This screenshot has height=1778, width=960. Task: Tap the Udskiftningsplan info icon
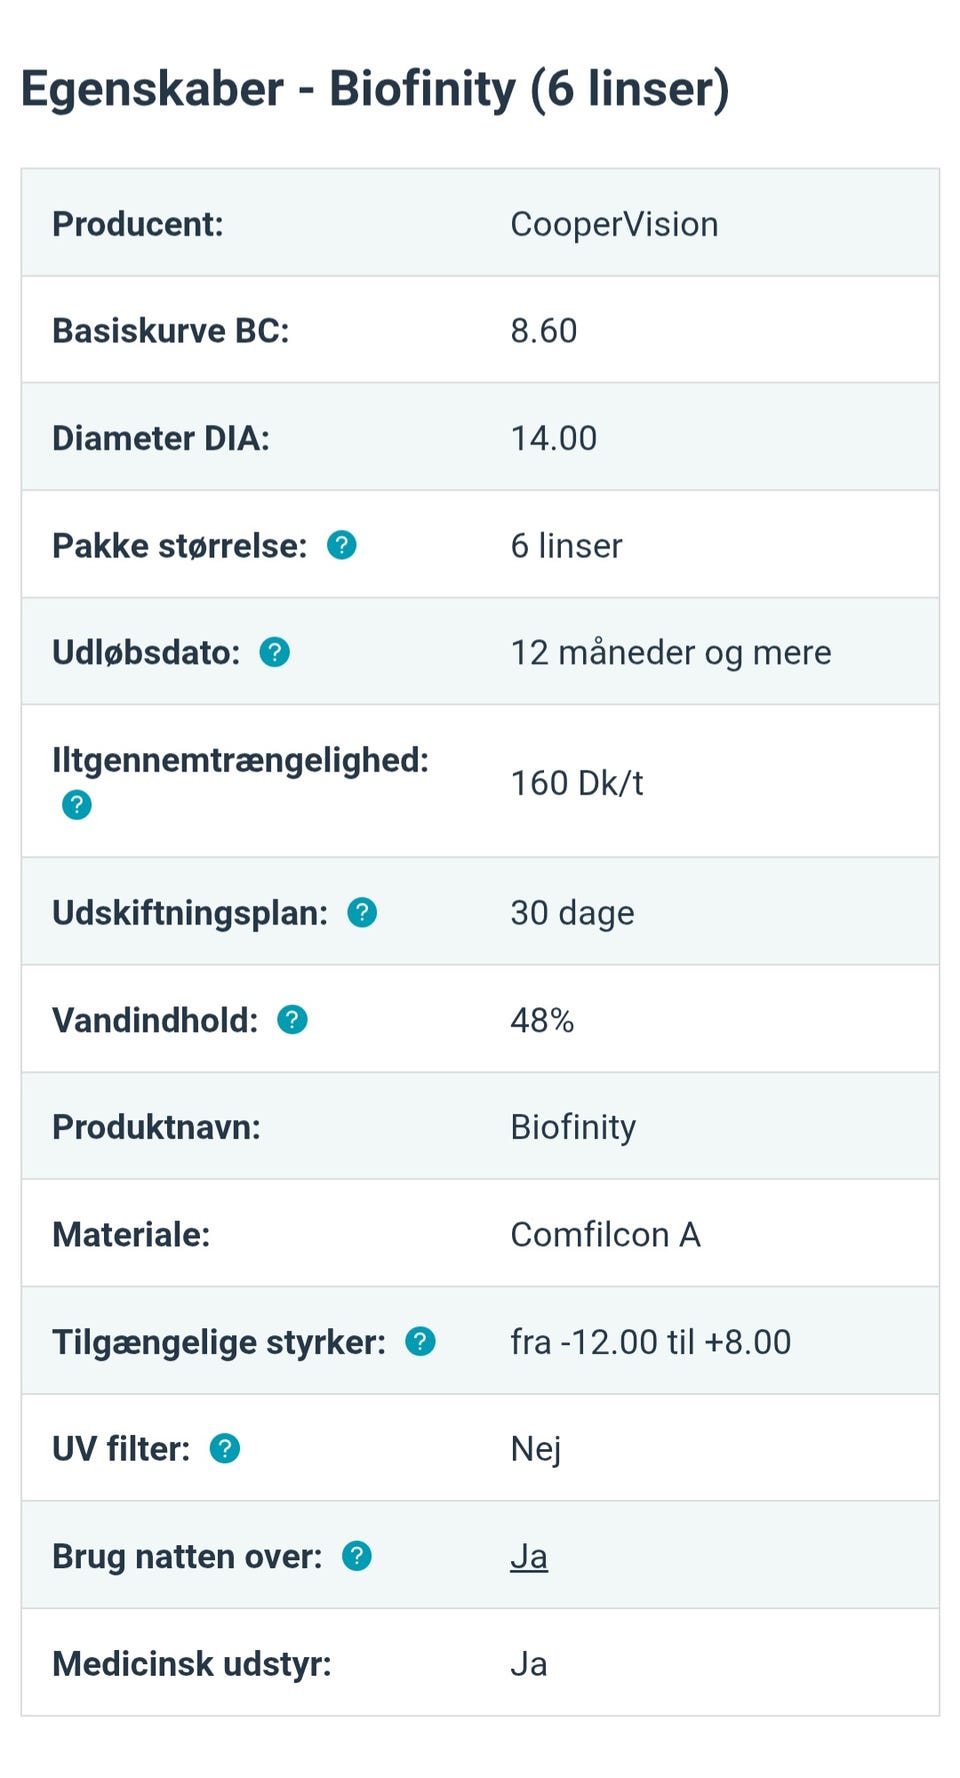[x=362, y=912]
